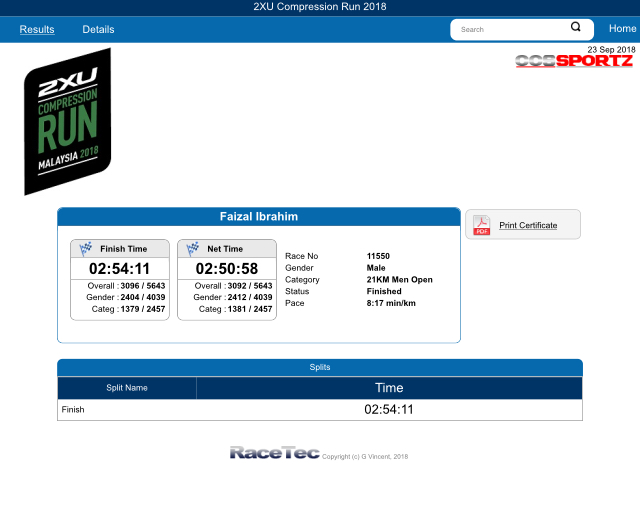Viewport: 640px width, 506px height.
Task: Open the Details tab
Action: (98, 29)
